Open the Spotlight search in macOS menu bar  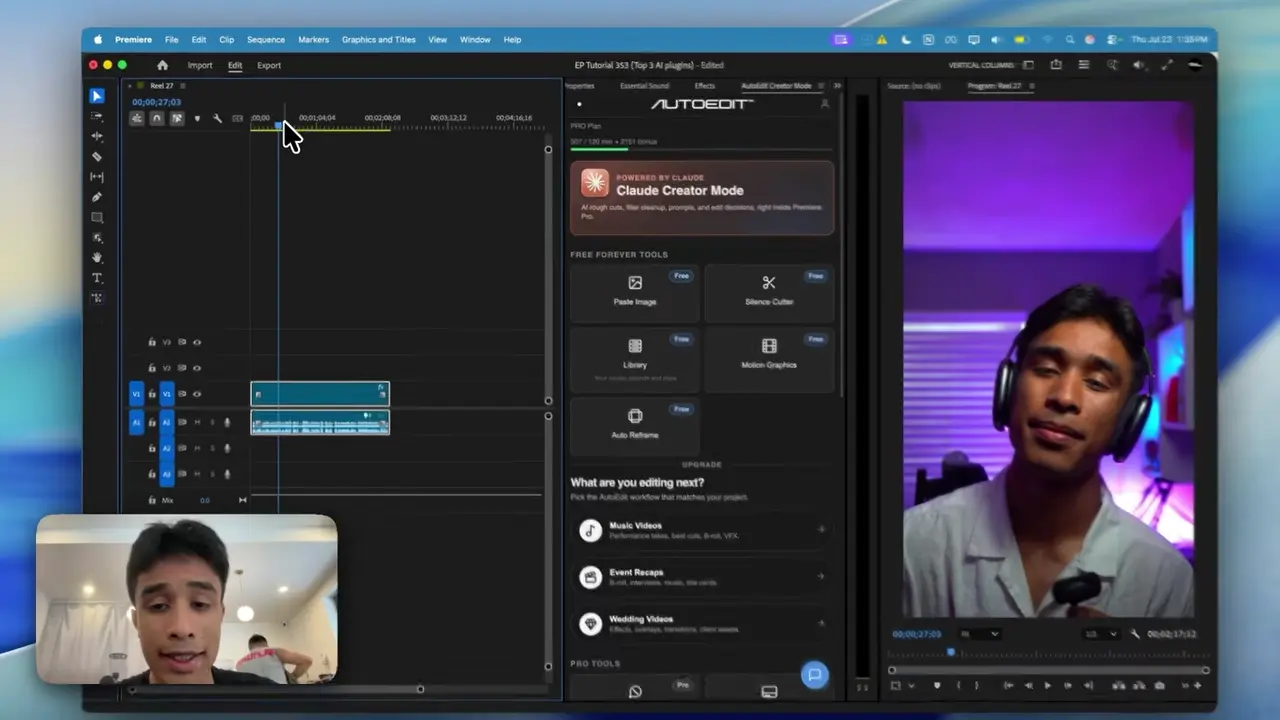coord(1070,40)
